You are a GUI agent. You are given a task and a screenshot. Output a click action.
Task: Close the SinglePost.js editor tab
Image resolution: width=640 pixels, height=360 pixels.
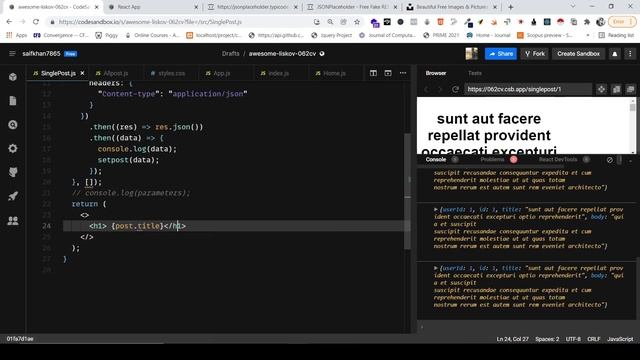point(82,73)
